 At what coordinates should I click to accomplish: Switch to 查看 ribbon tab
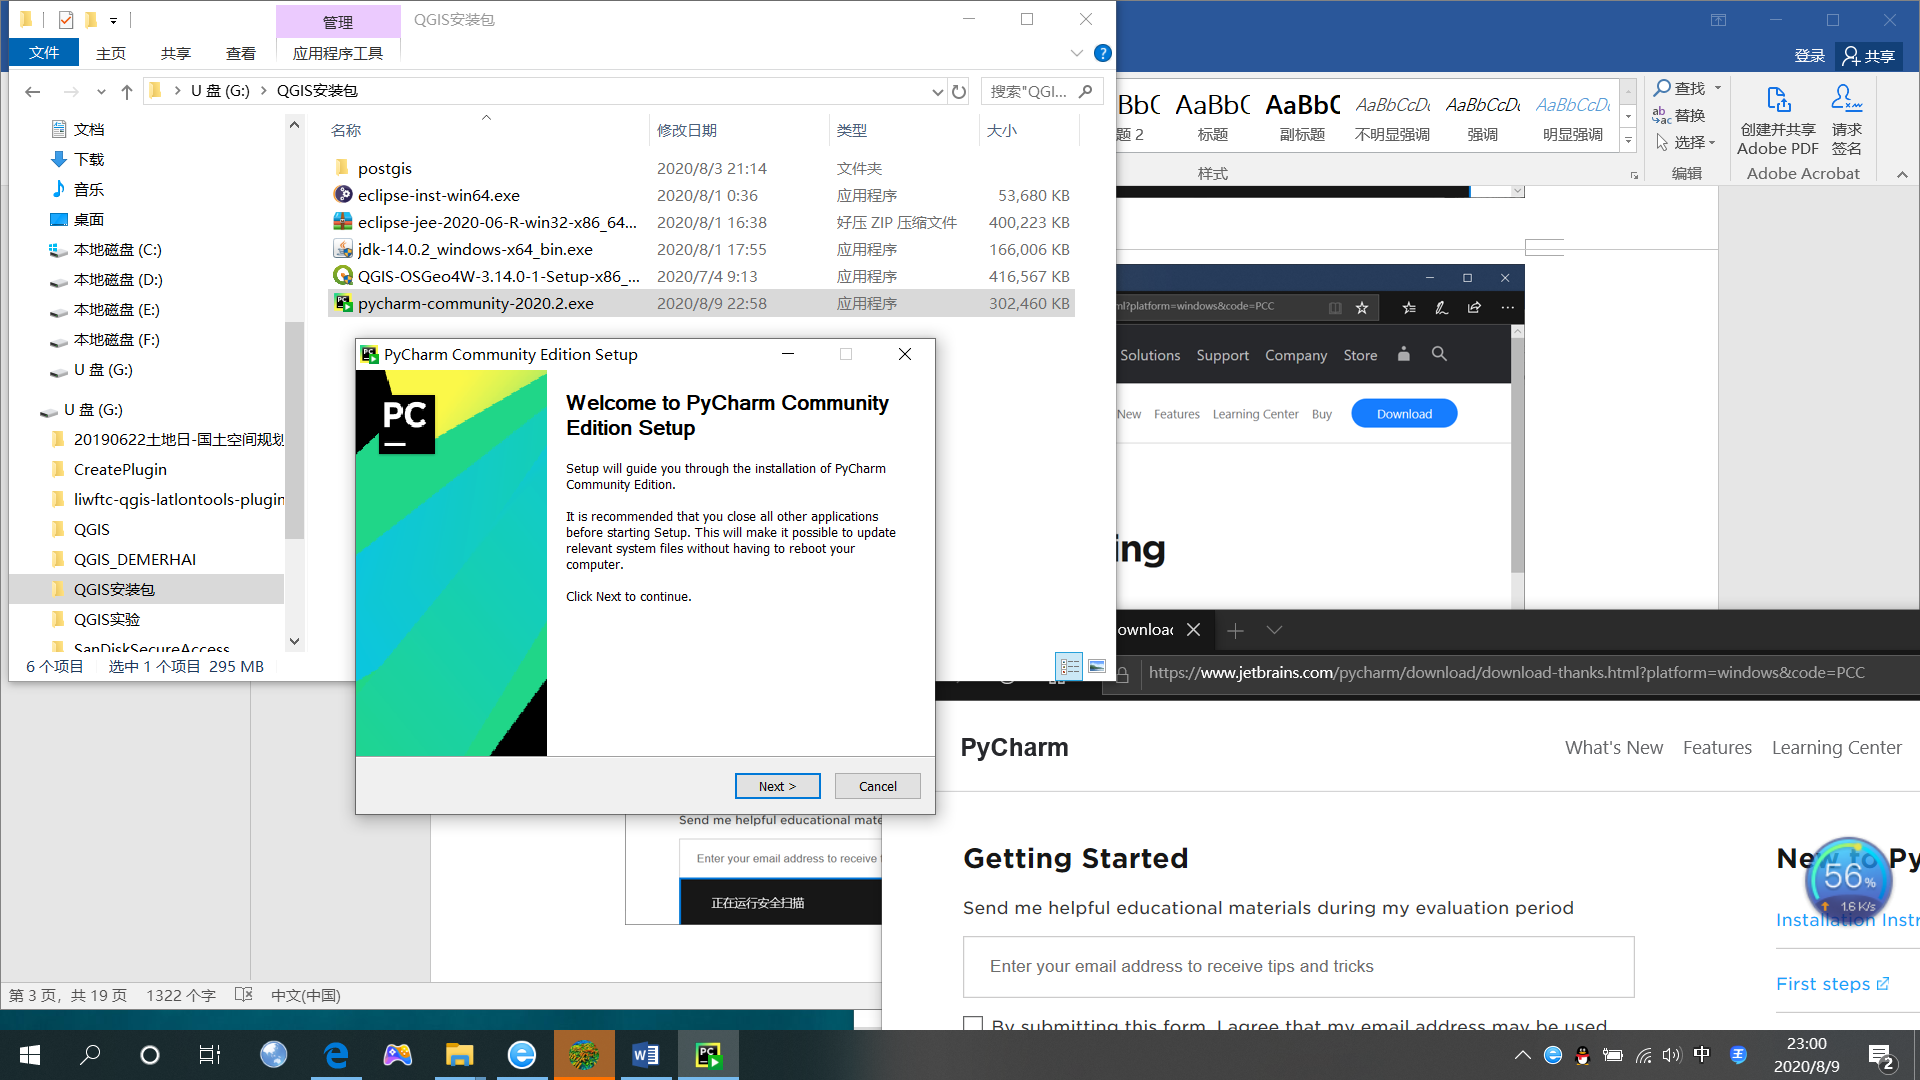pos(241,53)
